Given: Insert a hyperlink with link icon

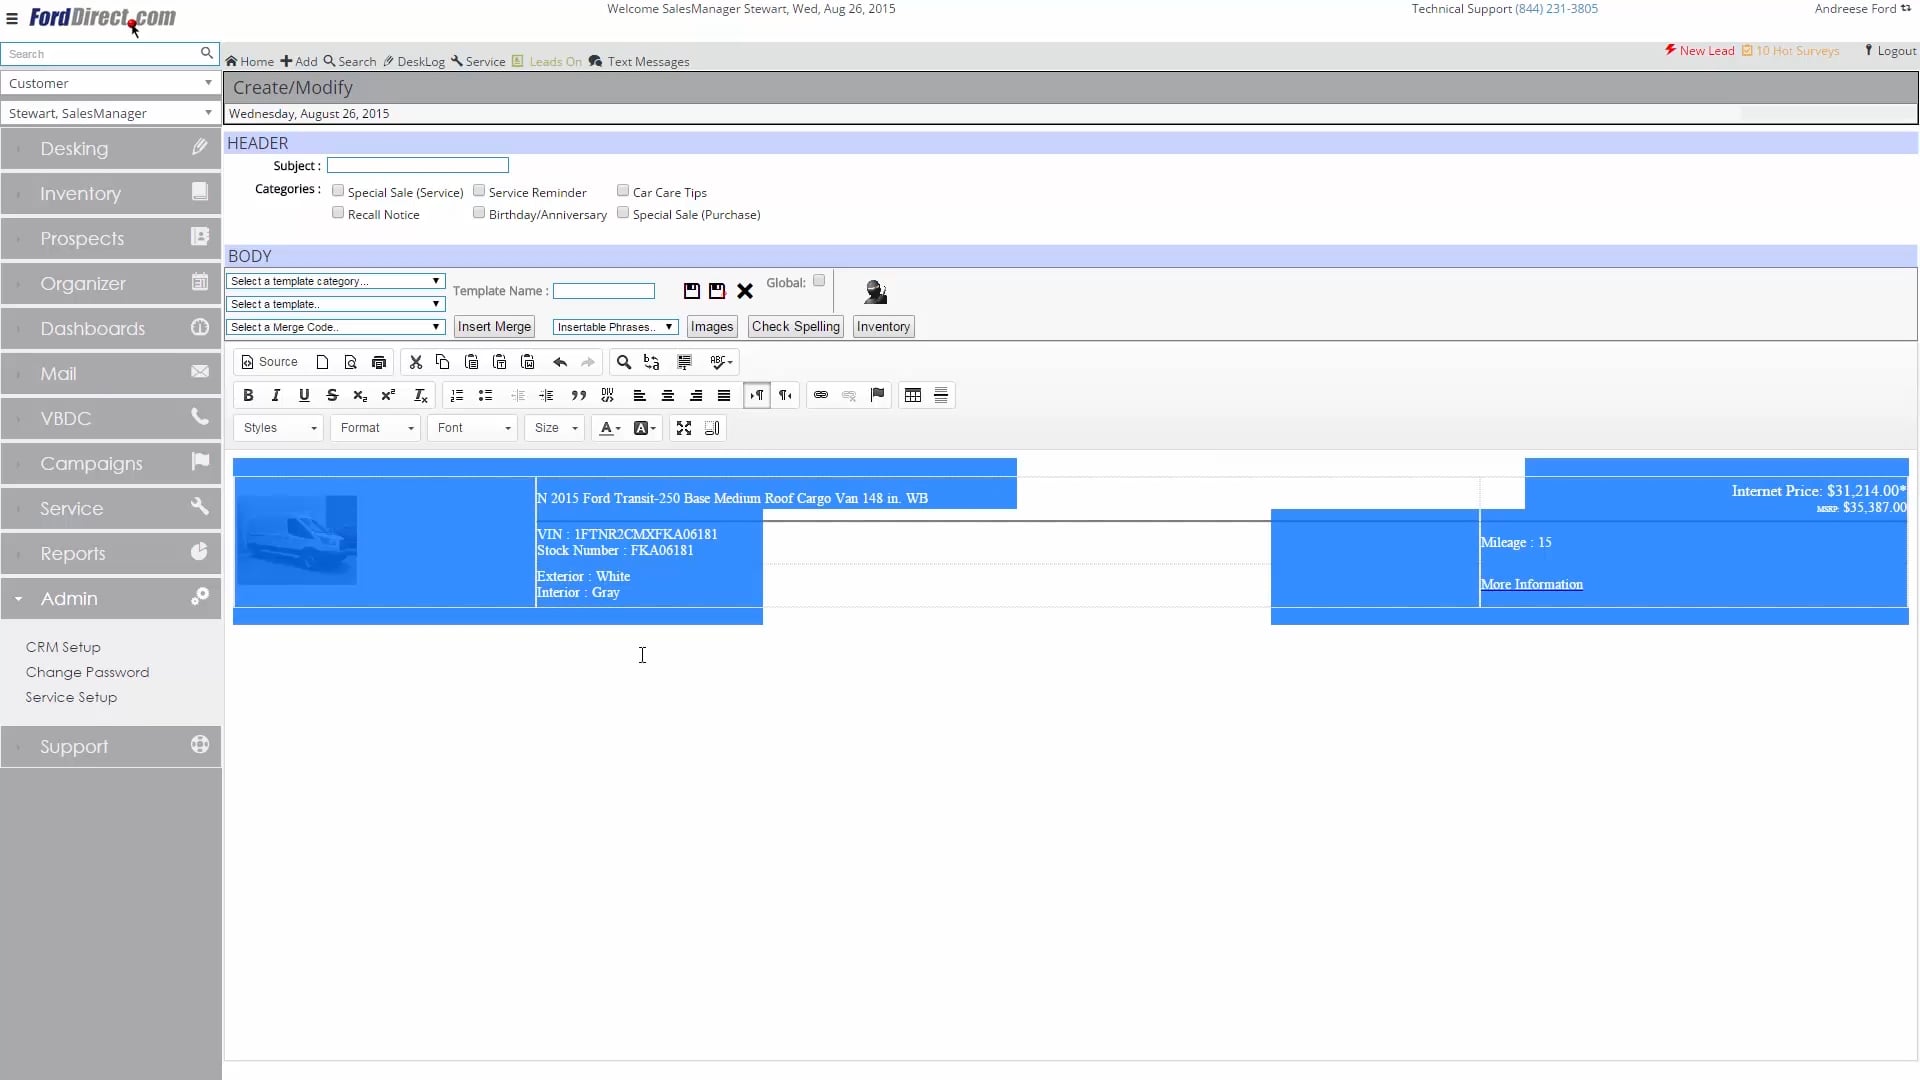Looking at the screenshot, I should click(821, 395).
